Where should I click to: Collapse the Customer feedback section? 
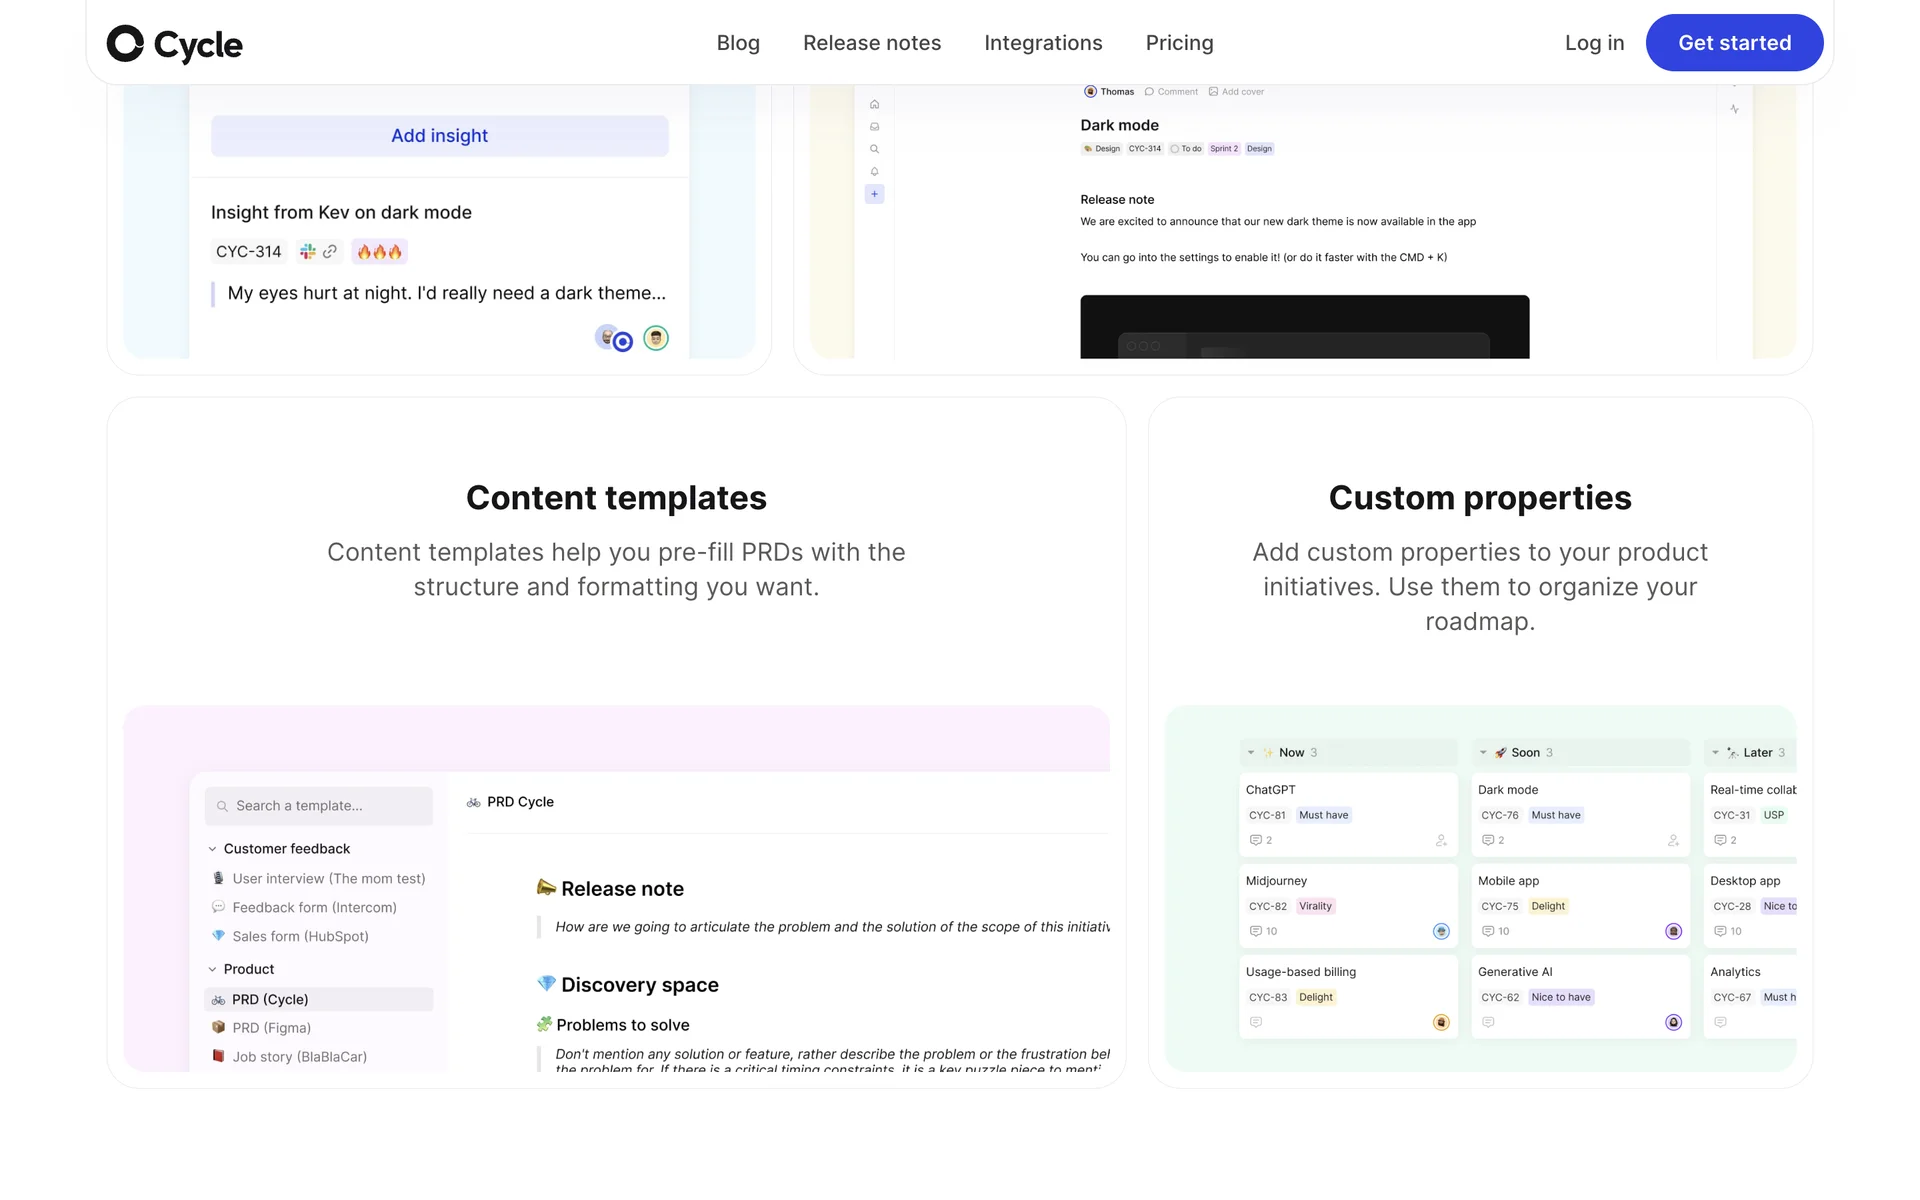[212, 849]
